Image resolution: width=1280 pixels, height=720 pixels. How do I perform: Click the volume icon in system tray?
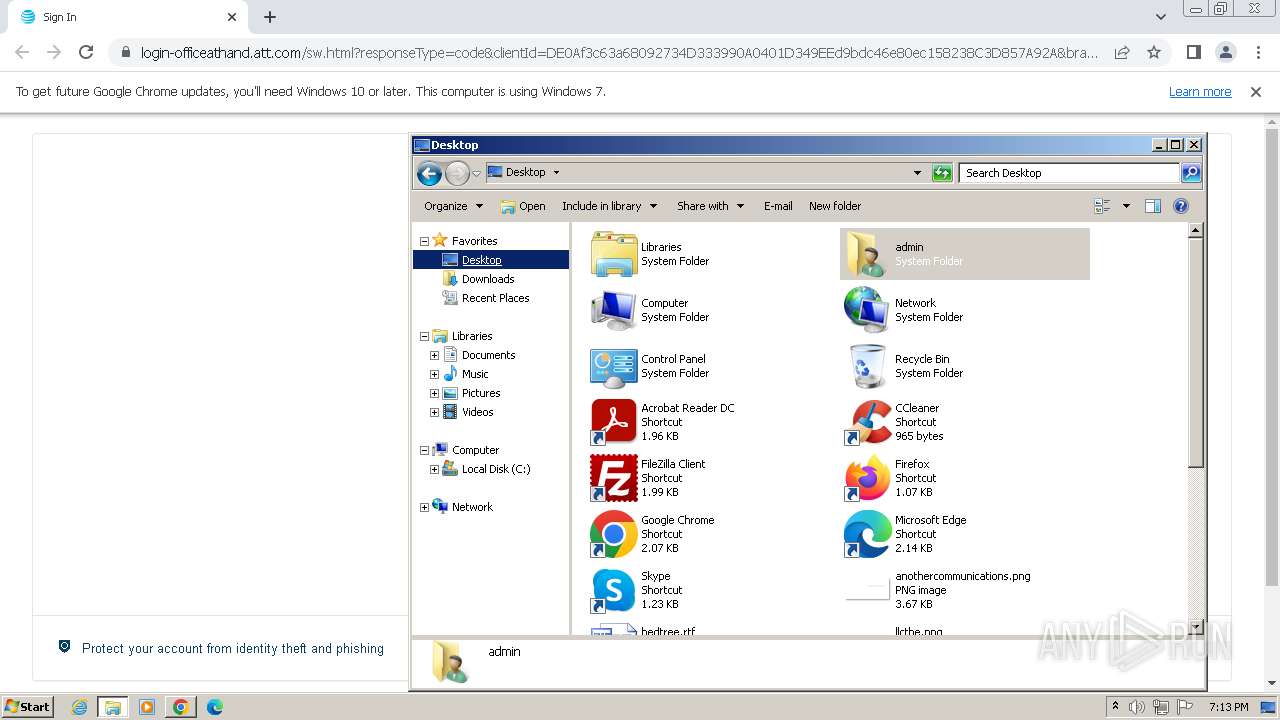pyautogui.click(x=1137, y=707)
